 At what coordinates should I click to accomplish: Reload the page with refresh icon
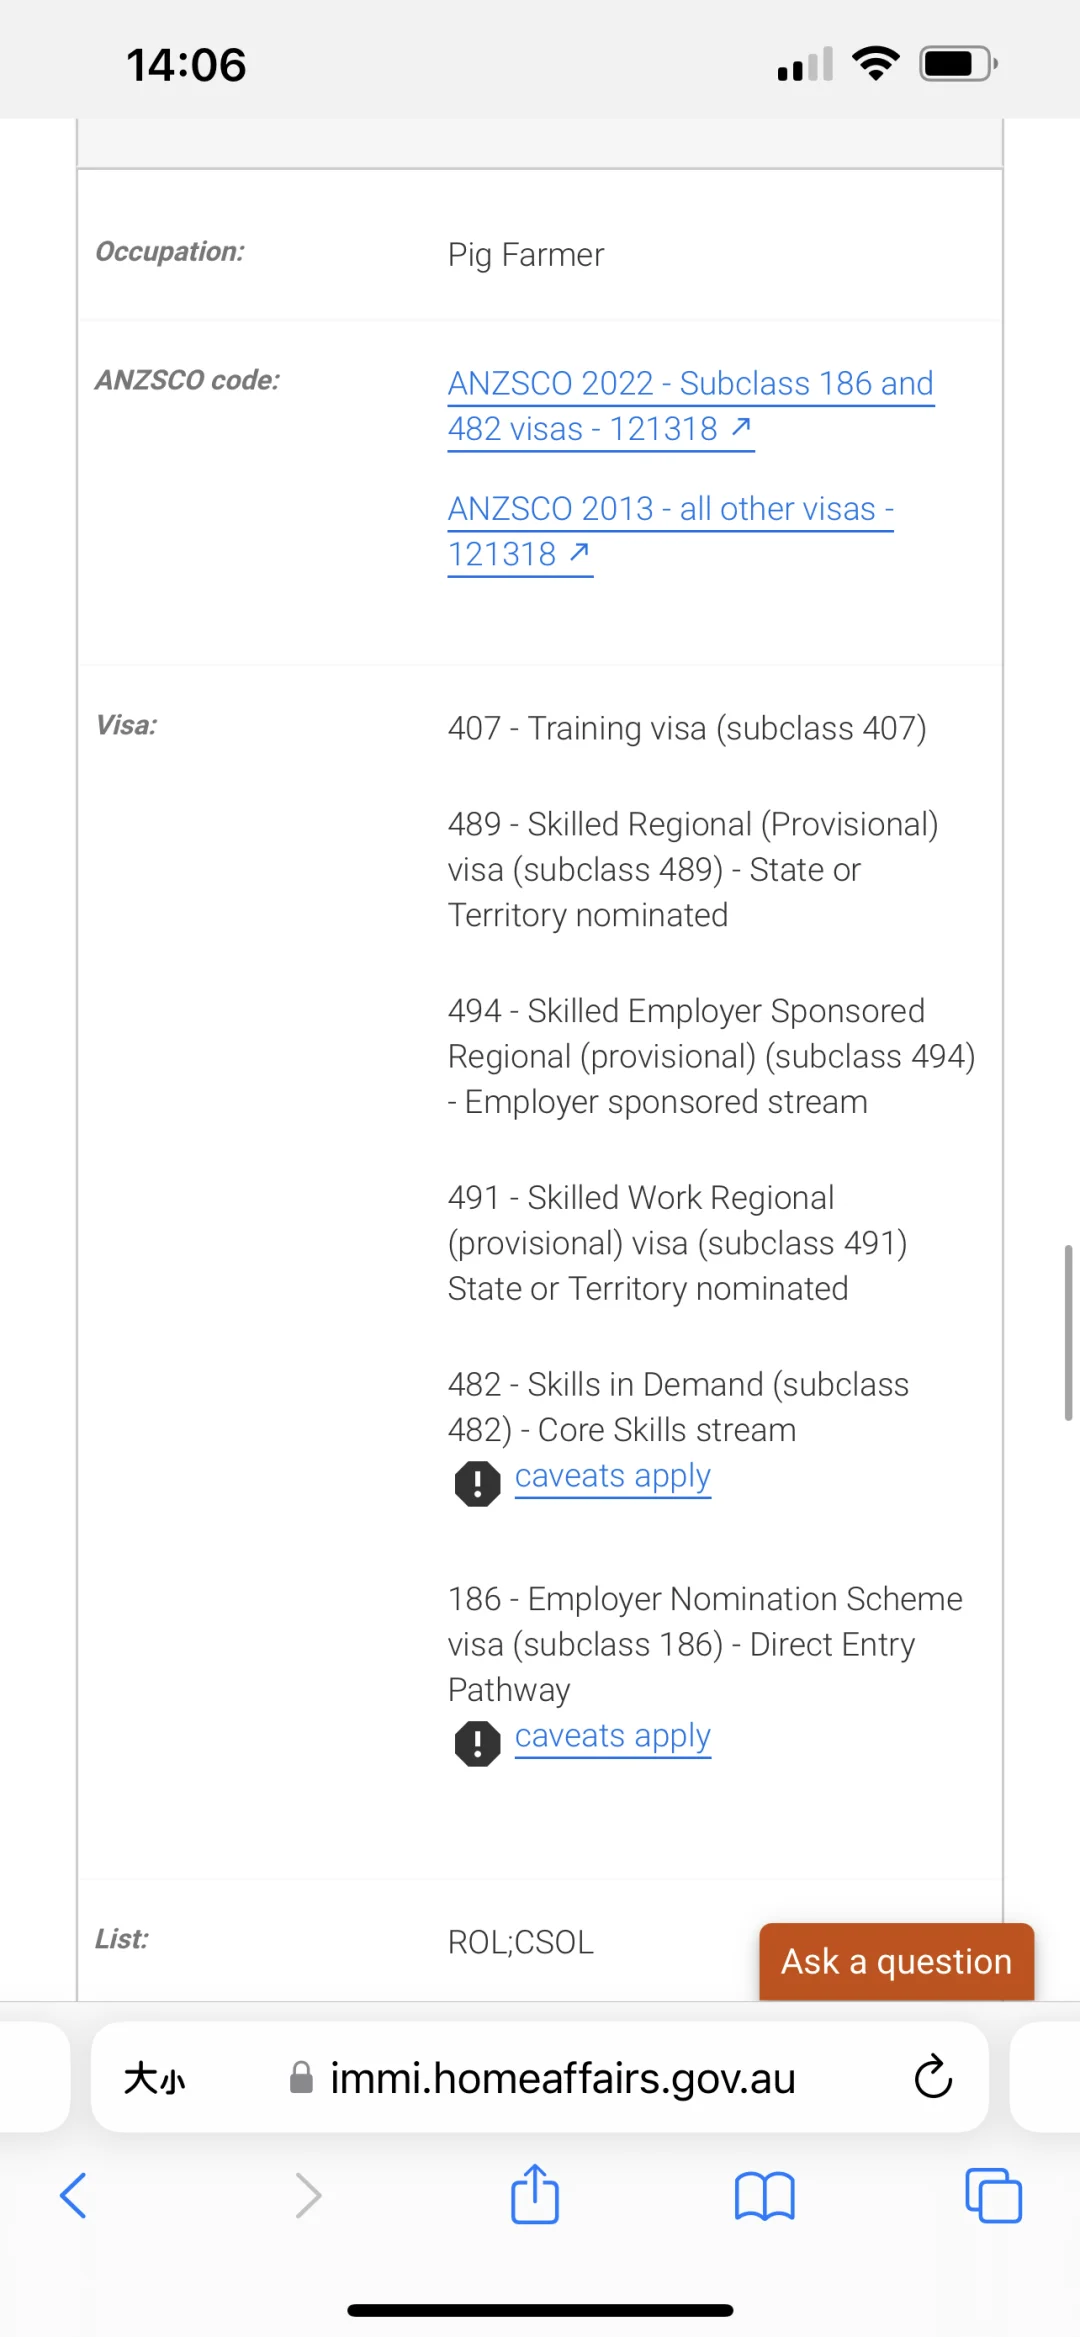click(933, 2077)
